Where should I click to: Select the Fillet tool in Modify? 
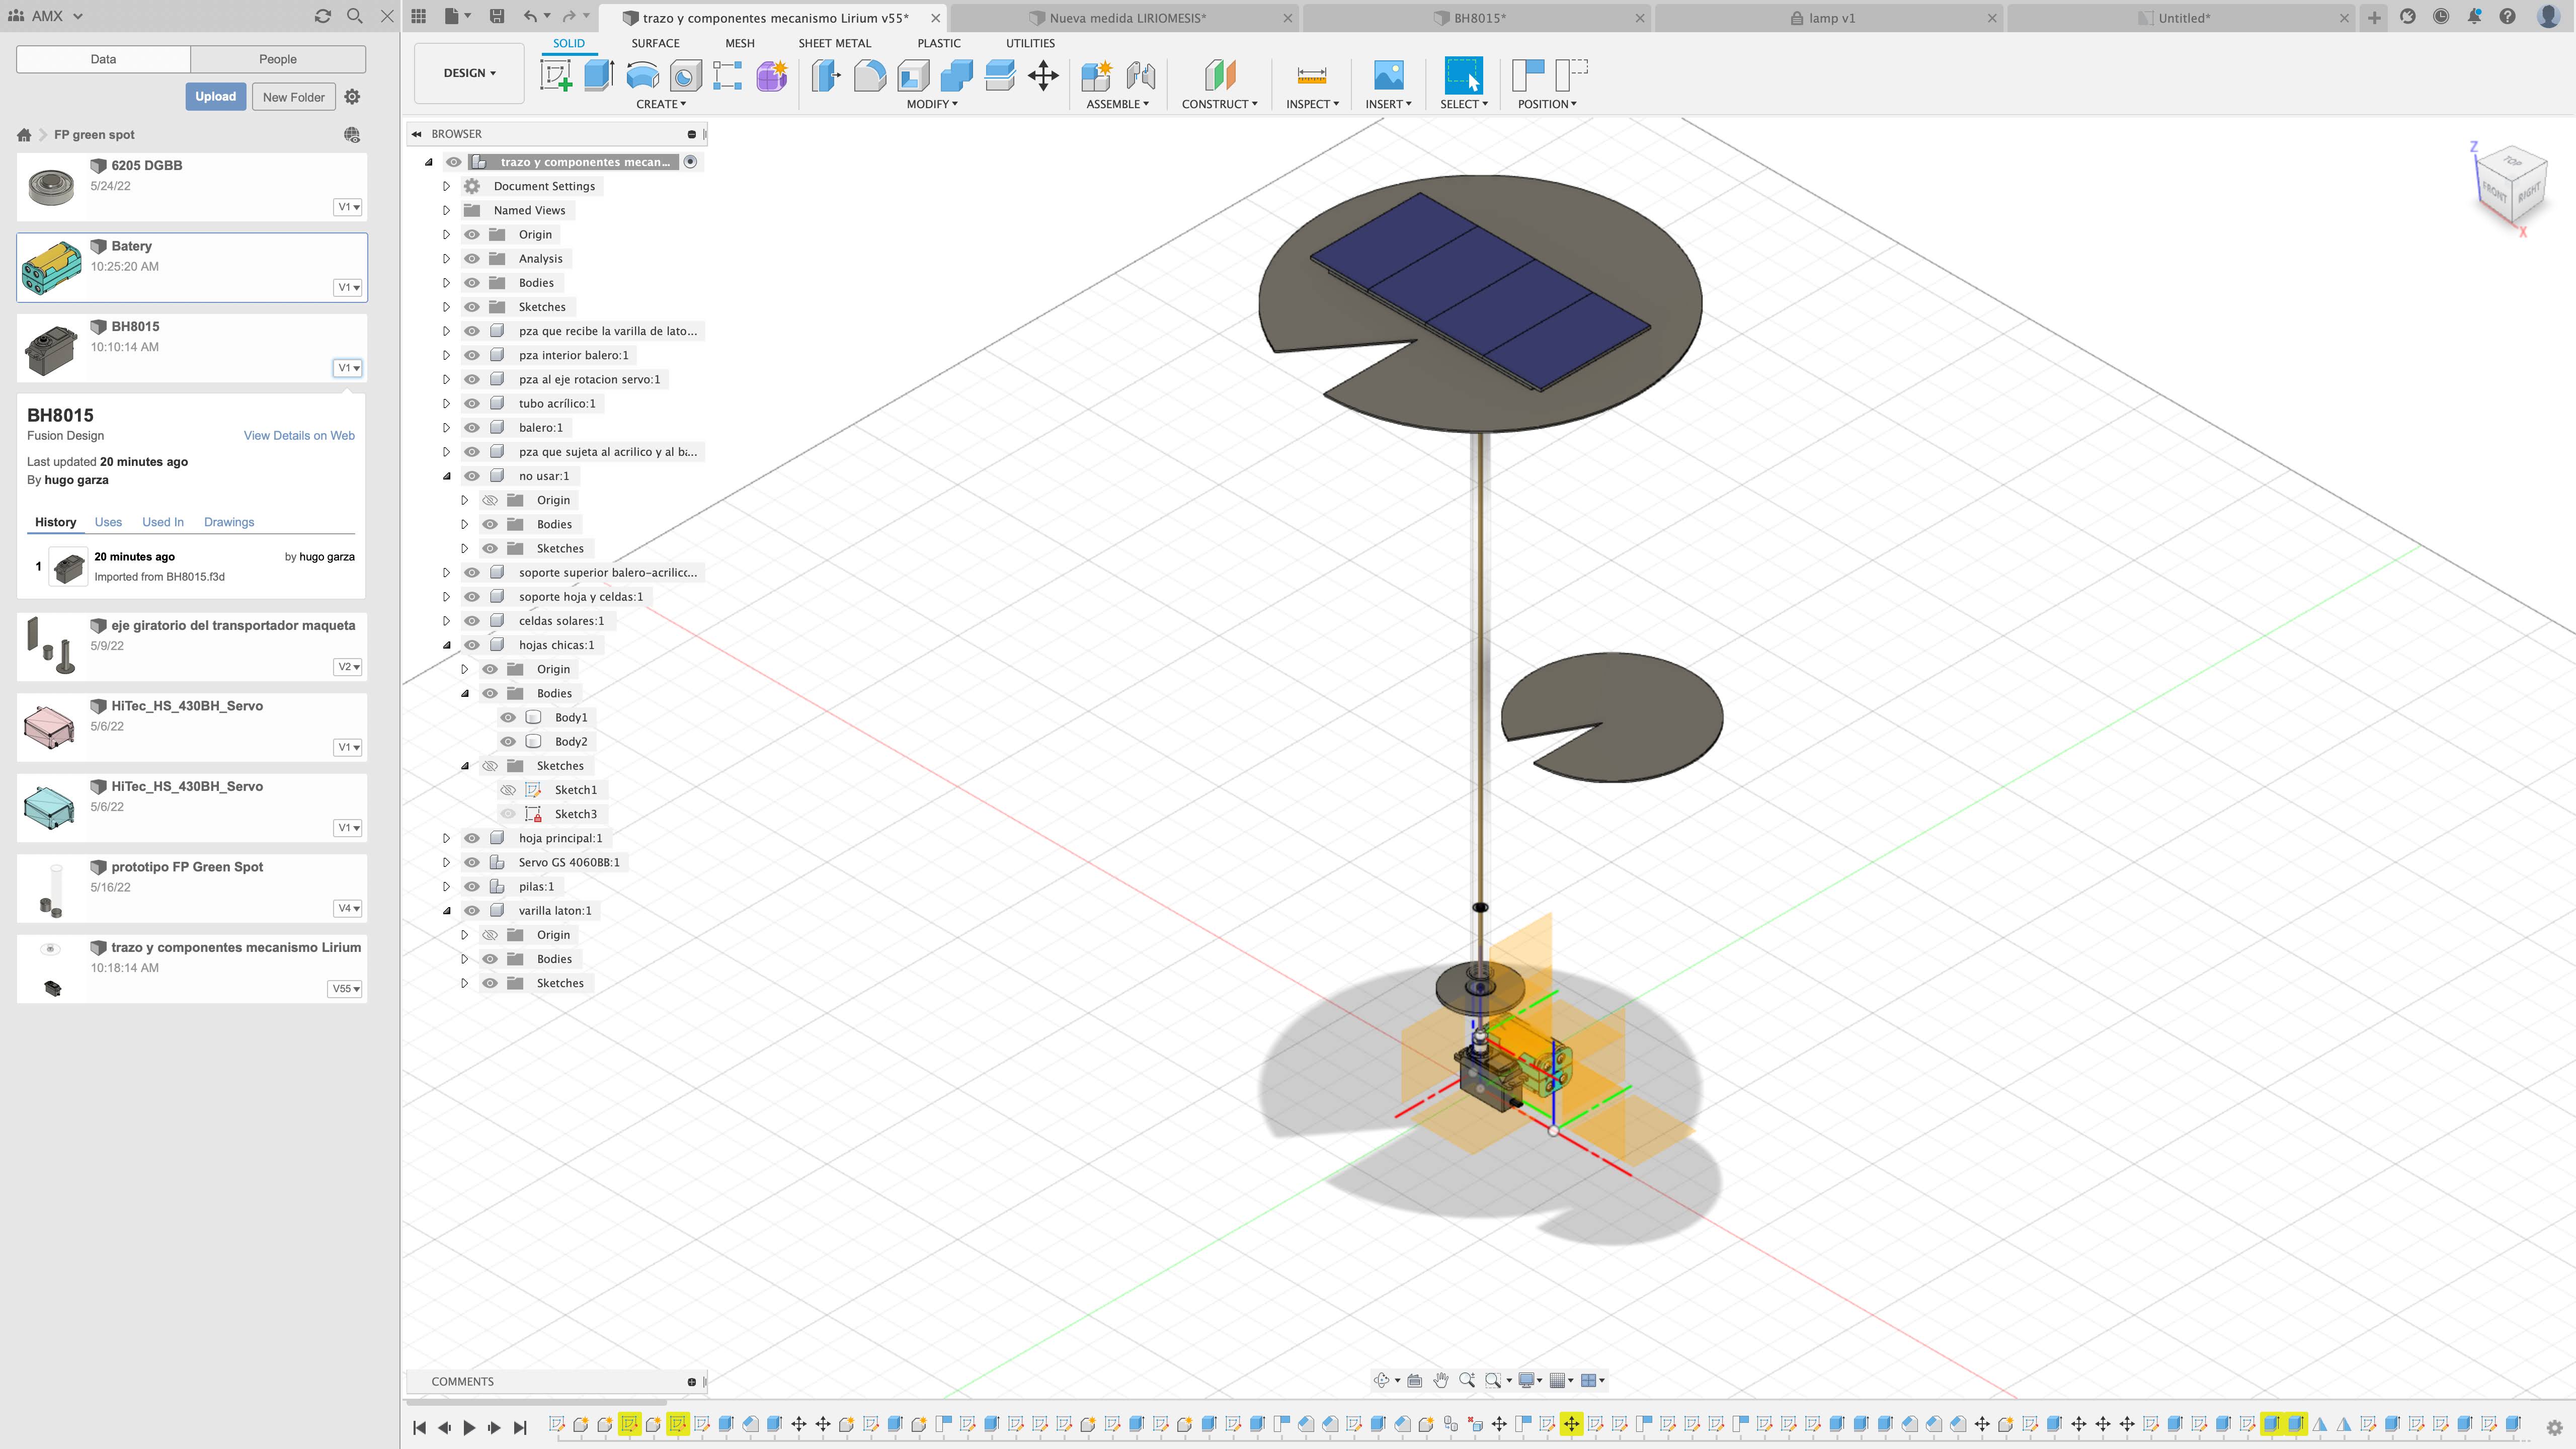pos(869,75)
